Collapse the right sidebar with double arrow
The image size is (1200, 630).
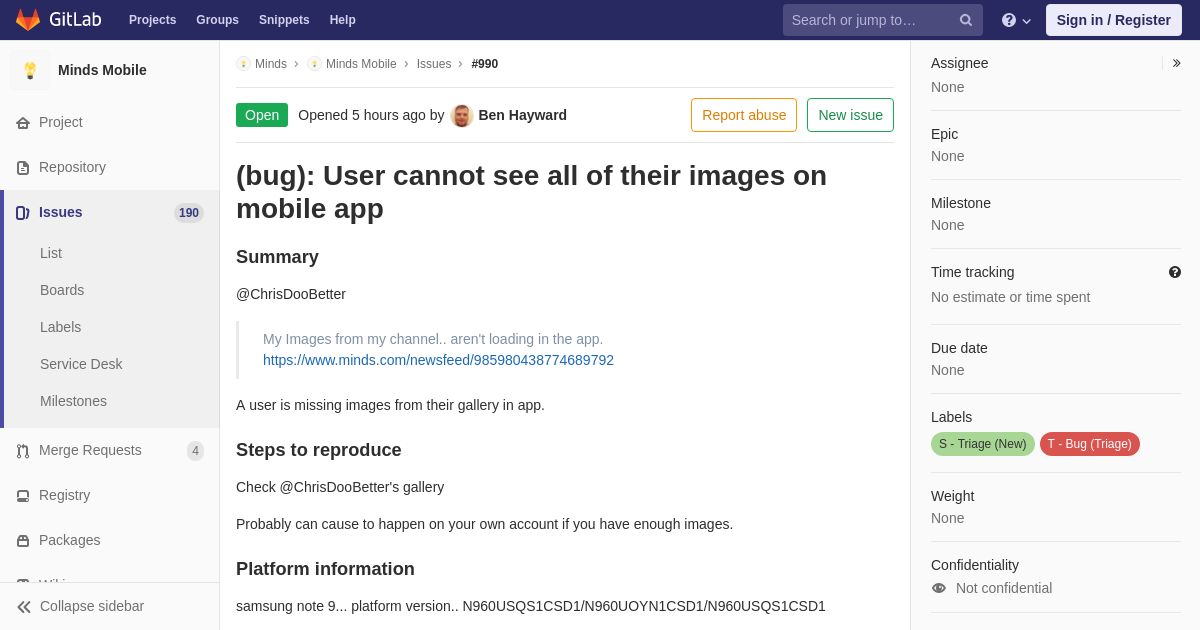1176,63
